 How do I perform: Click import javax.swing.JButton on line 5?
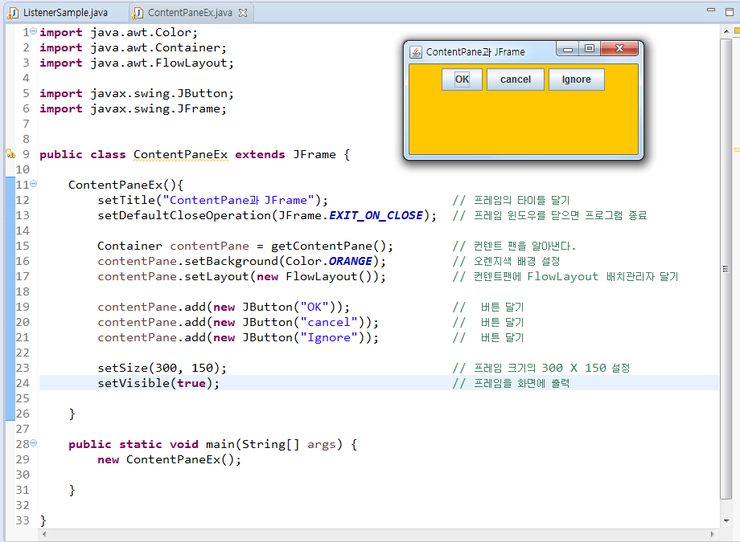coord(136,93)
